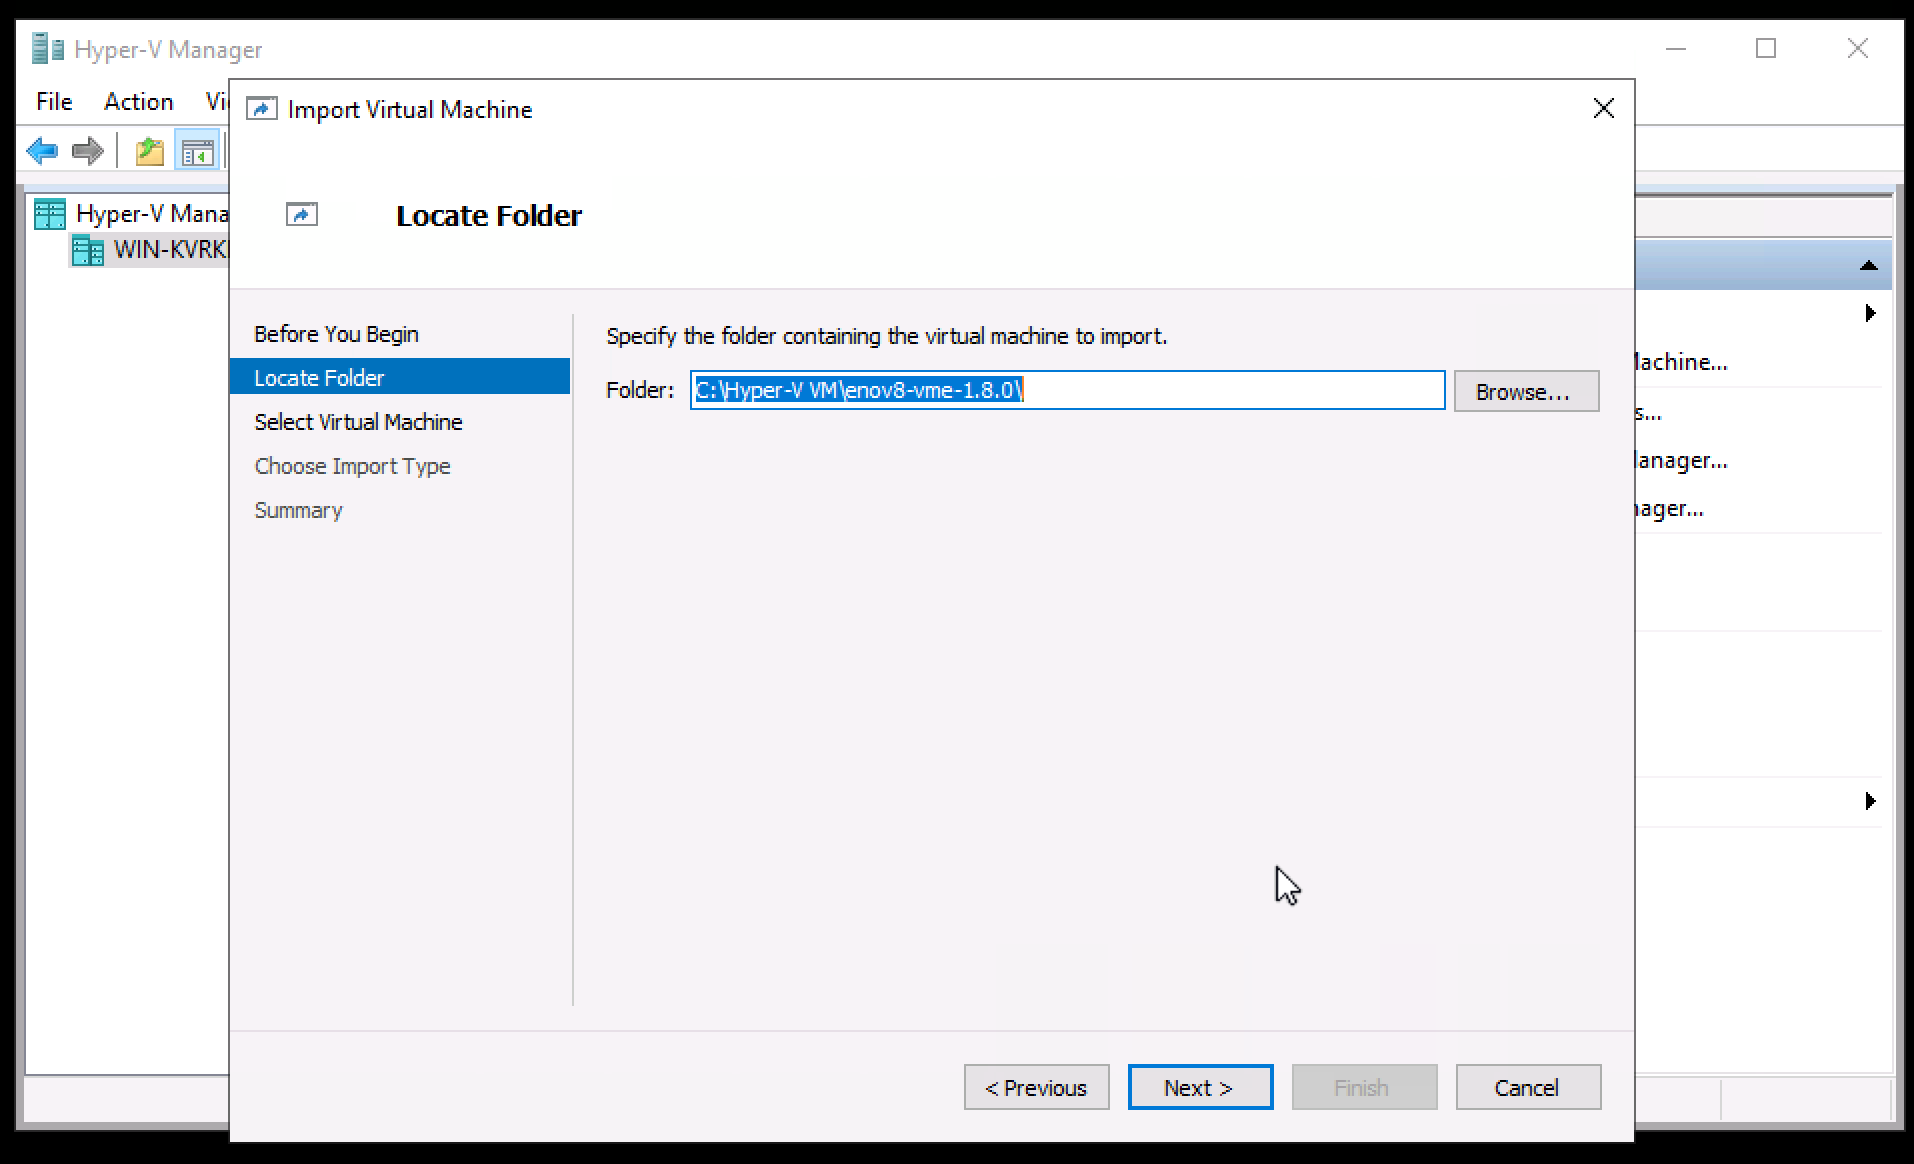
Task: Open the Action menu
Action: click(138, 101)
